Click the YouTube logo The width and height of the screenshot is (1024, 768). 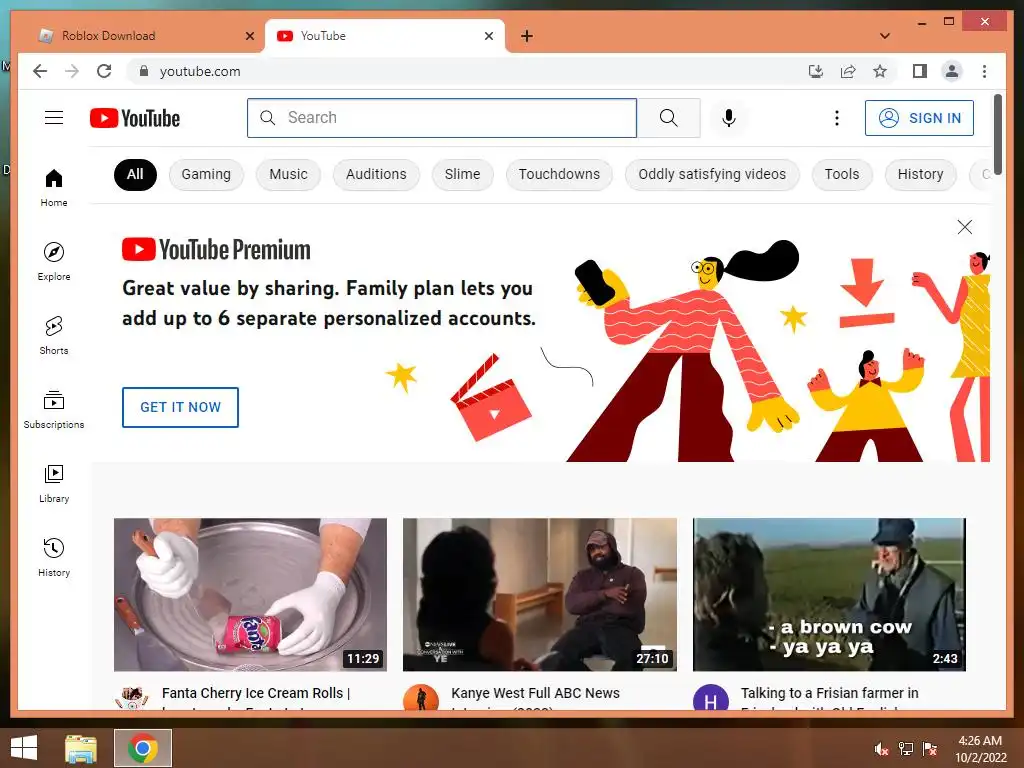[135, 118]
